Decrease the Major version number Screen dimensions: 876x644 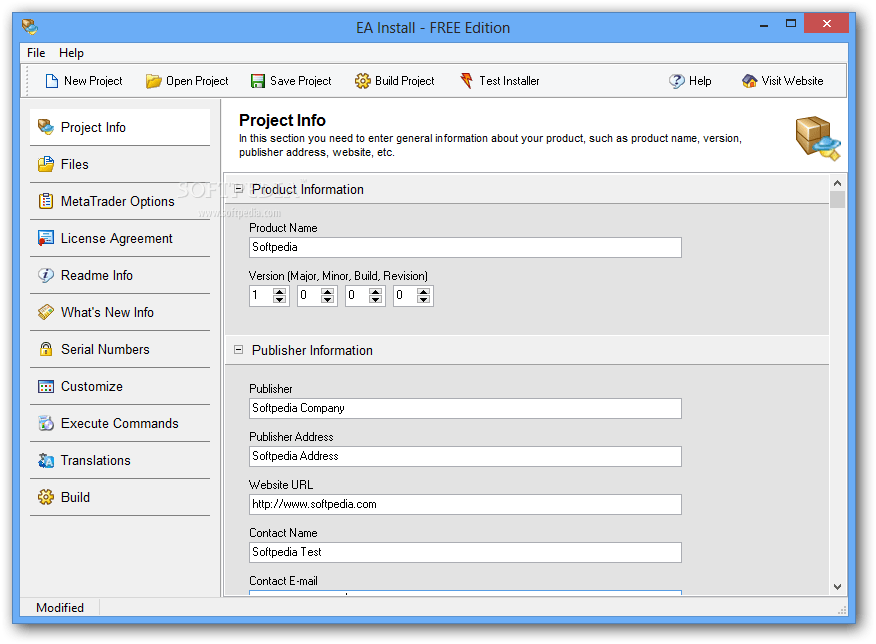[x=279, y=299]
